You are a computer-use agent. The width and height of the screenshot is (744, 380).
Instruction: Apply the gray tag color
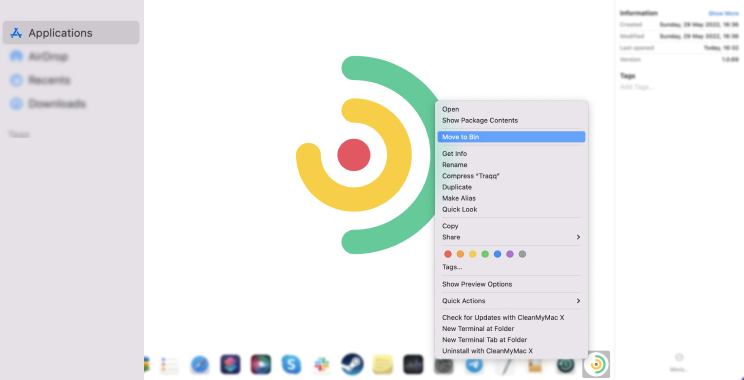[522, 254]
